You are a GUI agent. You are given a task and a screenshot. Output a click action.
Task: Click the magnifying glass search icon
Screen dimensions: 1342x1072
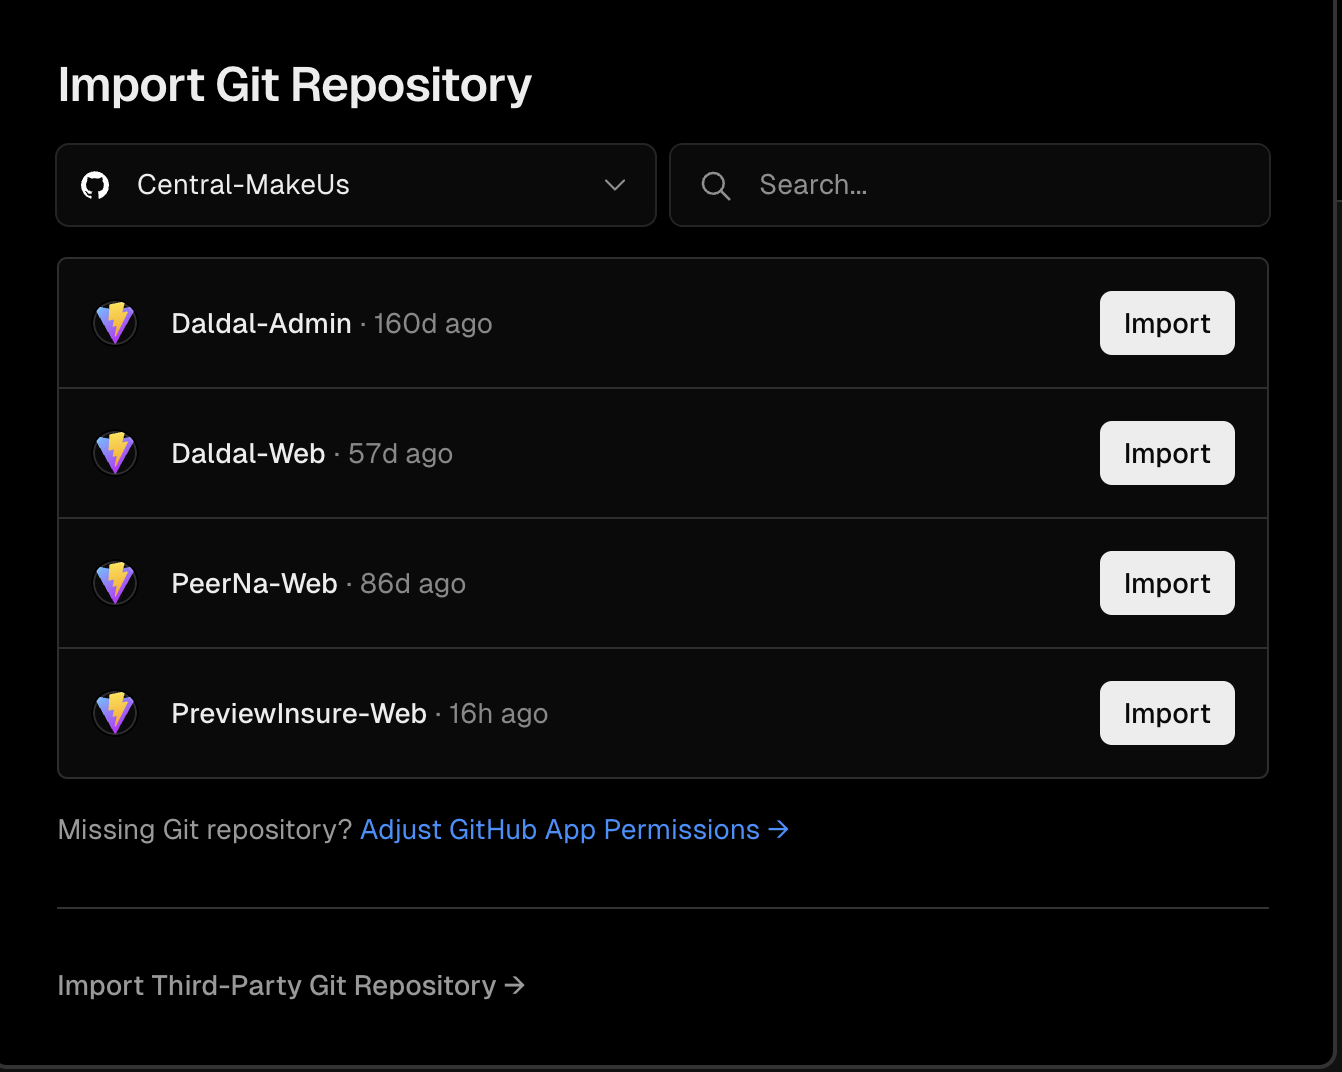click(715, 185)
